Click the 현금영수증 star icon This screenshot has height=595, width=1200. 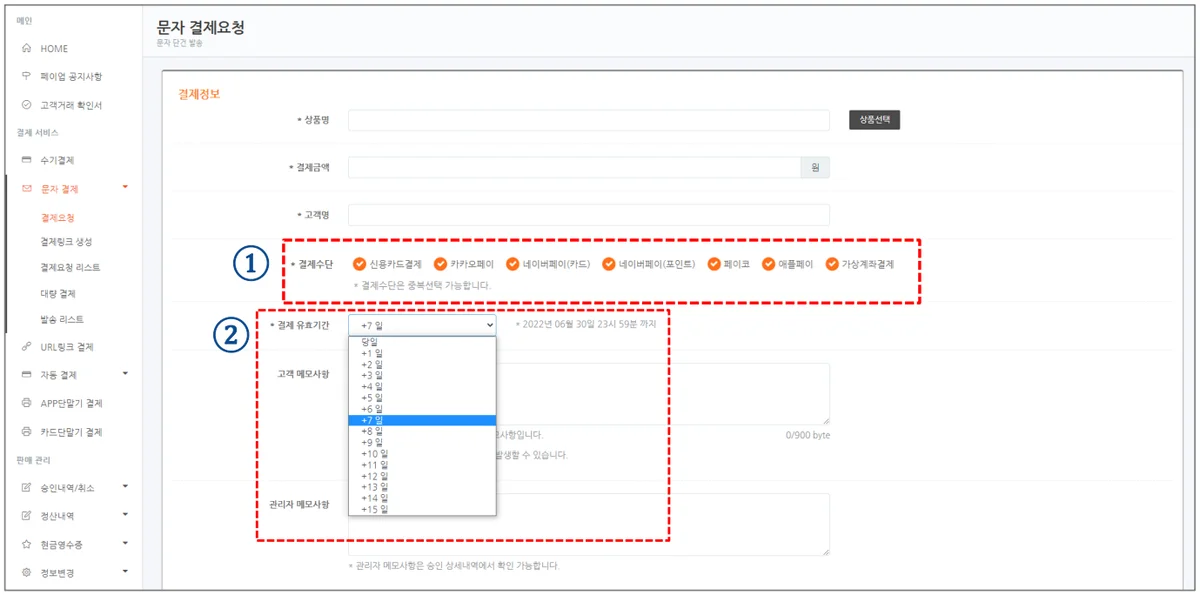(26, 544)
